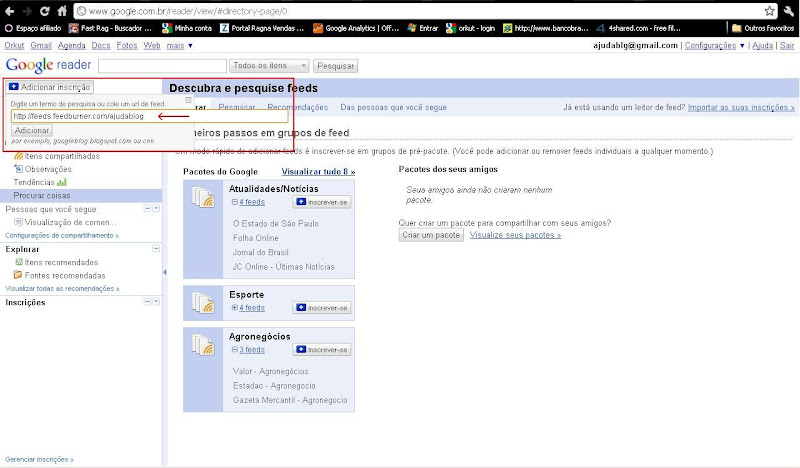Open the Docs link
The height and width of the screenshot is (468, 800).
point(101,45)
